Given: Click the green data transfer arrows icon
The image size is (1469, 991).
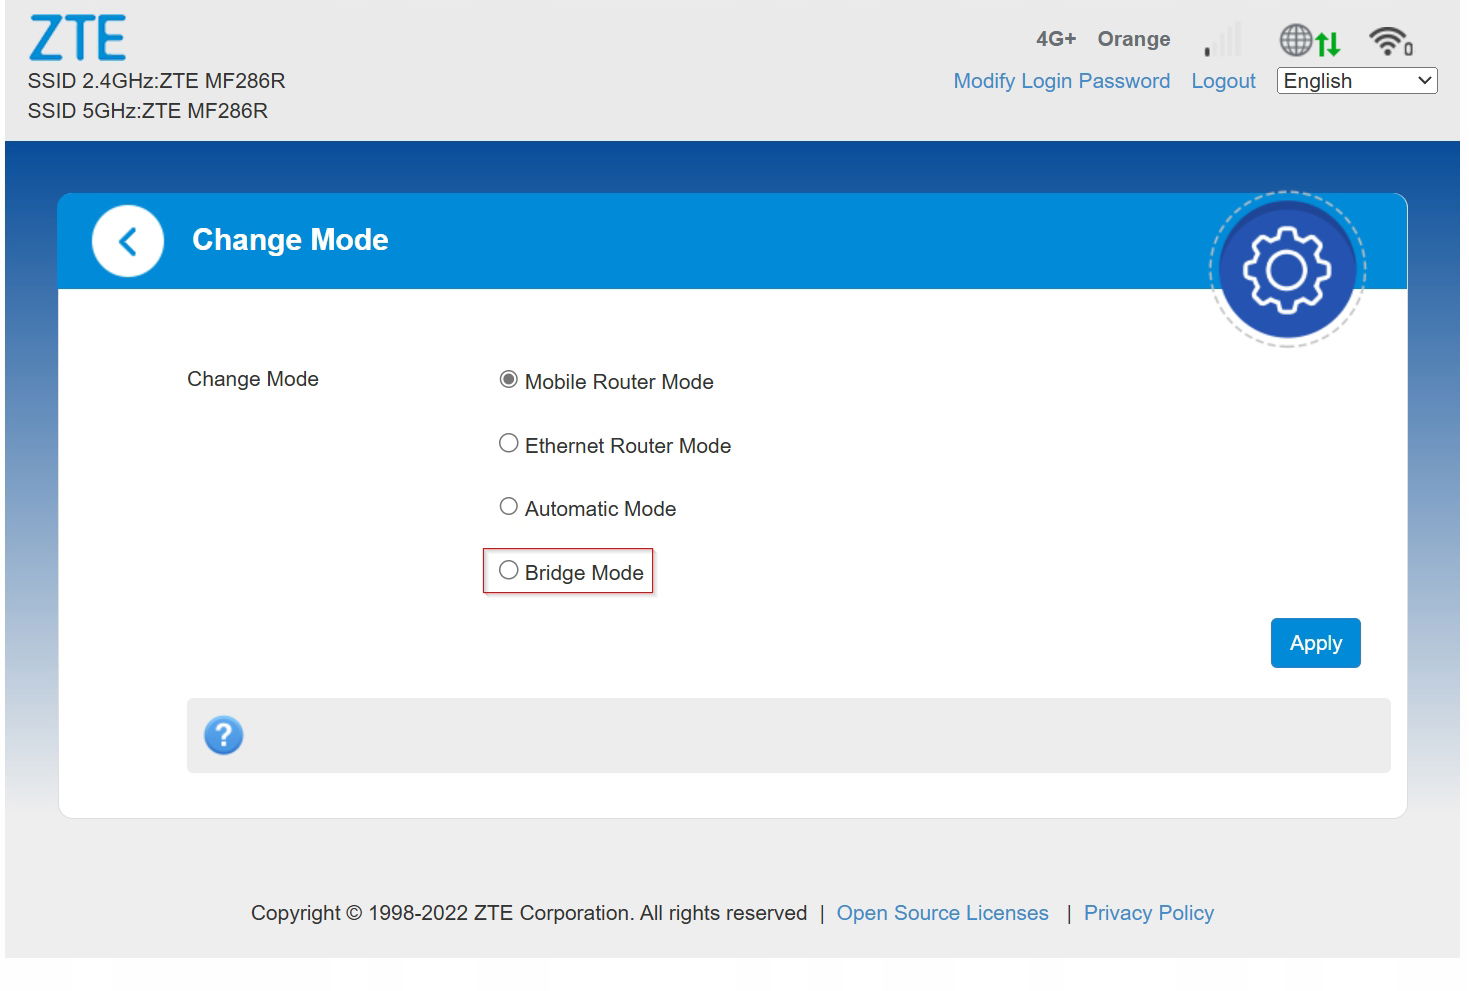Looking at the screenshot, I should click(1328, 44).
